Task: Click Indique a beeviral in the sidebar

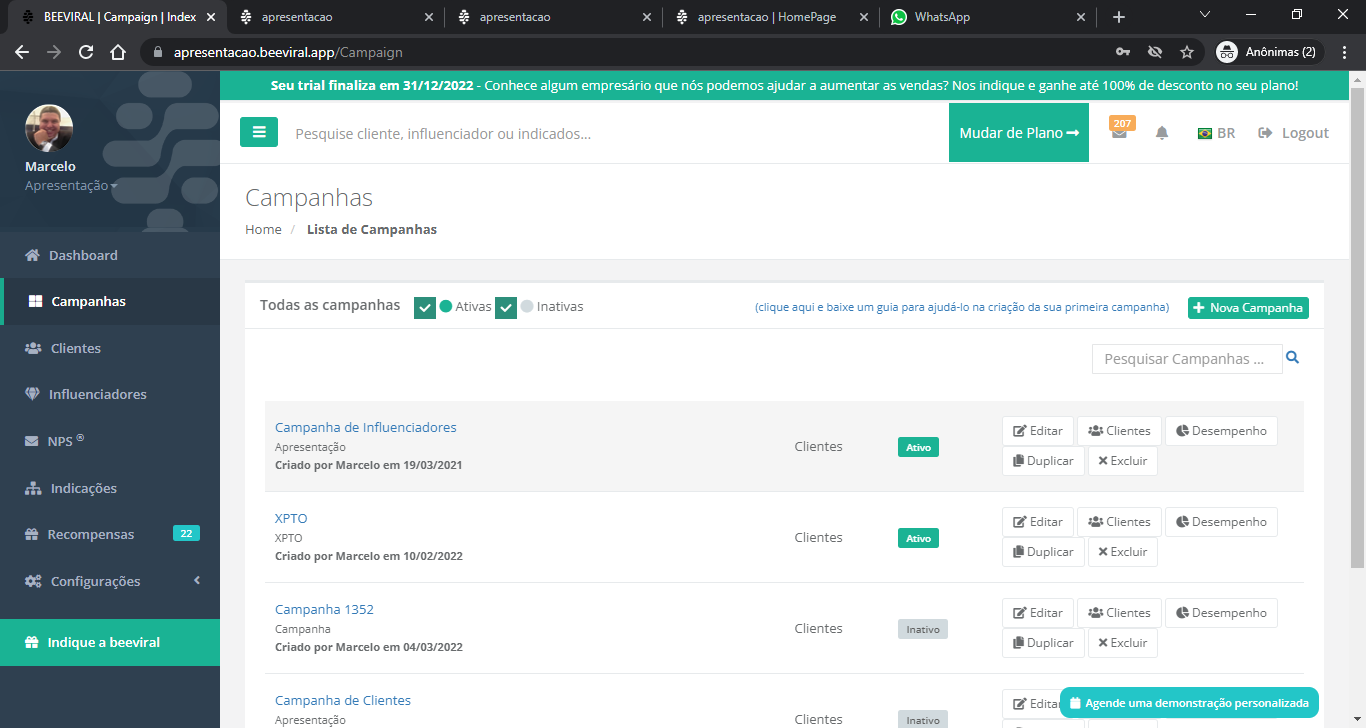Action: 110,642
